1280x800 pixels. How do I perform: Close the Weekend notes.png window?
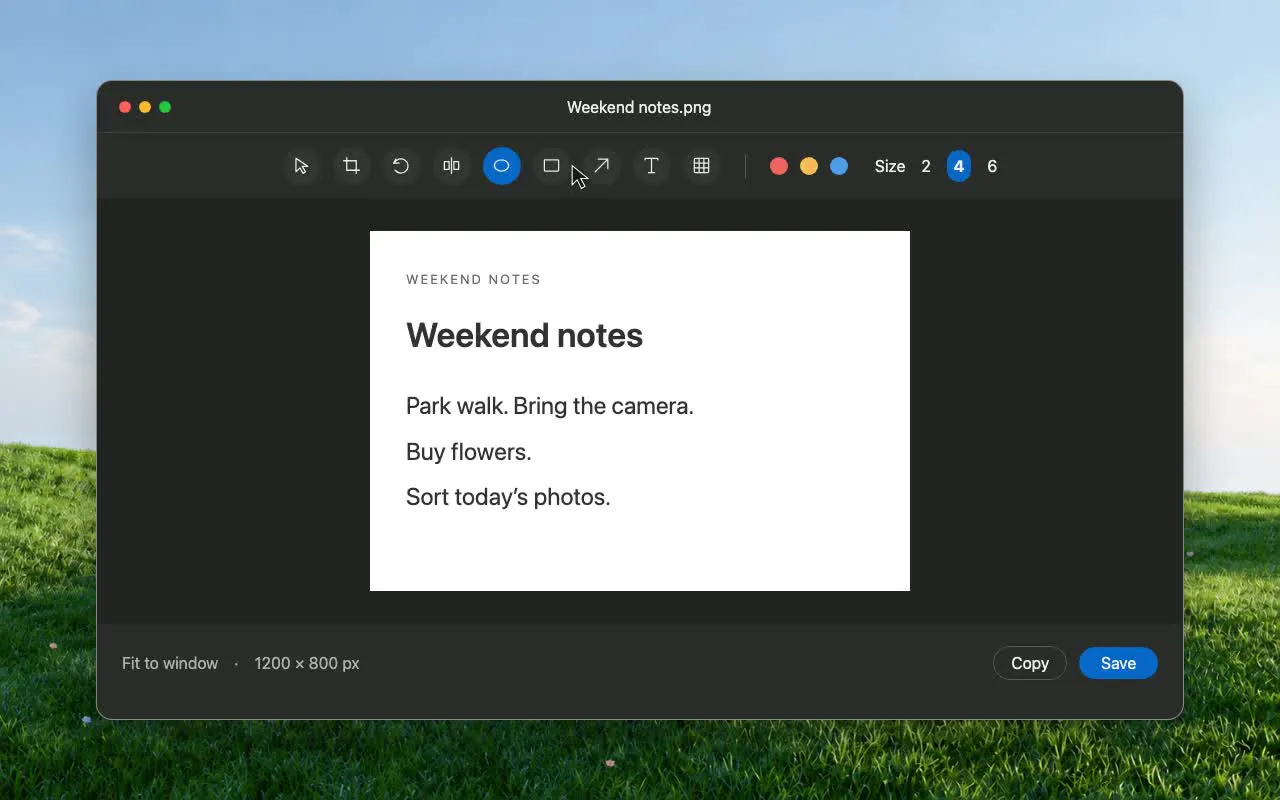coord(125,107)
